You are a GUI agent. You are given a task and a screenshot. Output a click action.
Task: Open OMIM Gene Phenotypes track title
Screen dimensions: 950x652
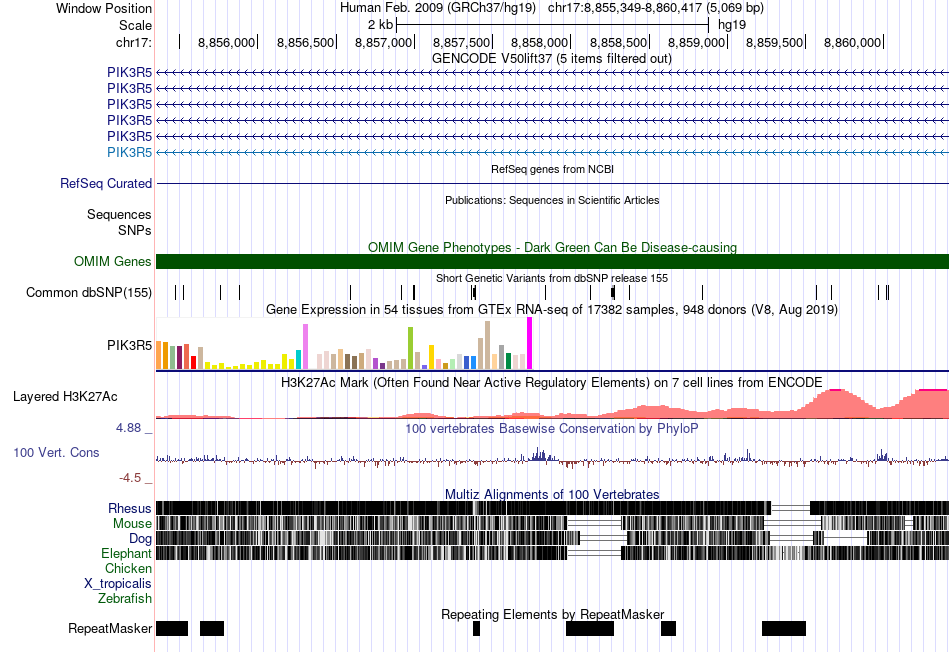pyautogui.click(x=552, y=247)
